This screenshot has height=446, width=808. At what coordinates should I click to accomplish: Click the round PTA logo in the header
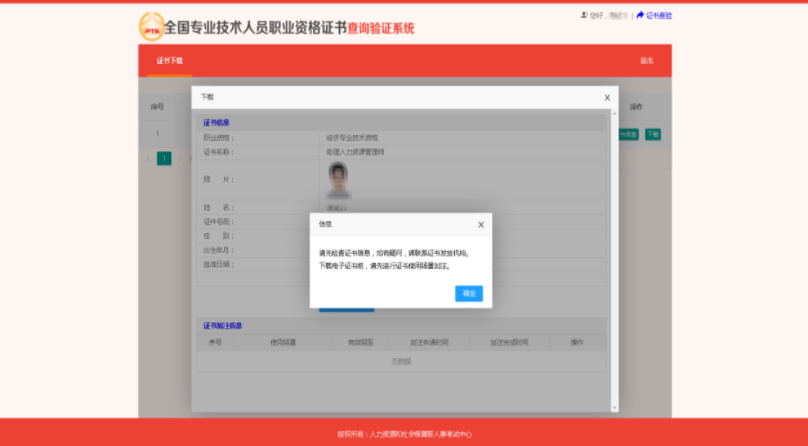152,27
